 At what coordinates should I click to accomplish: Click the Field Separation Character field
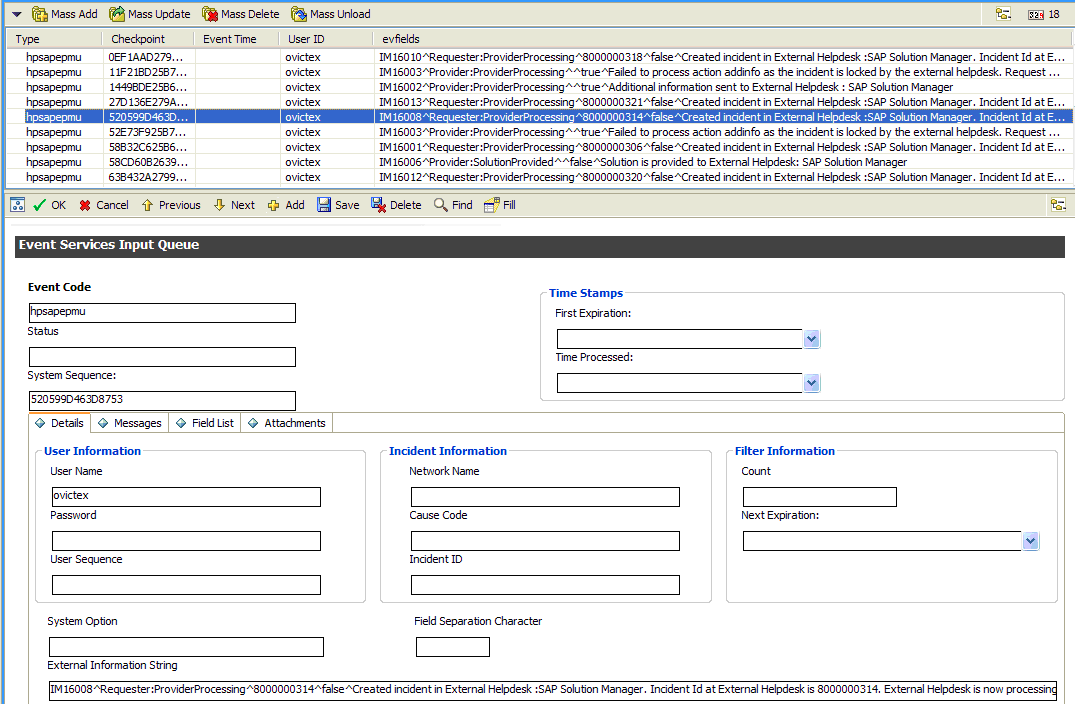coord(452,647)
